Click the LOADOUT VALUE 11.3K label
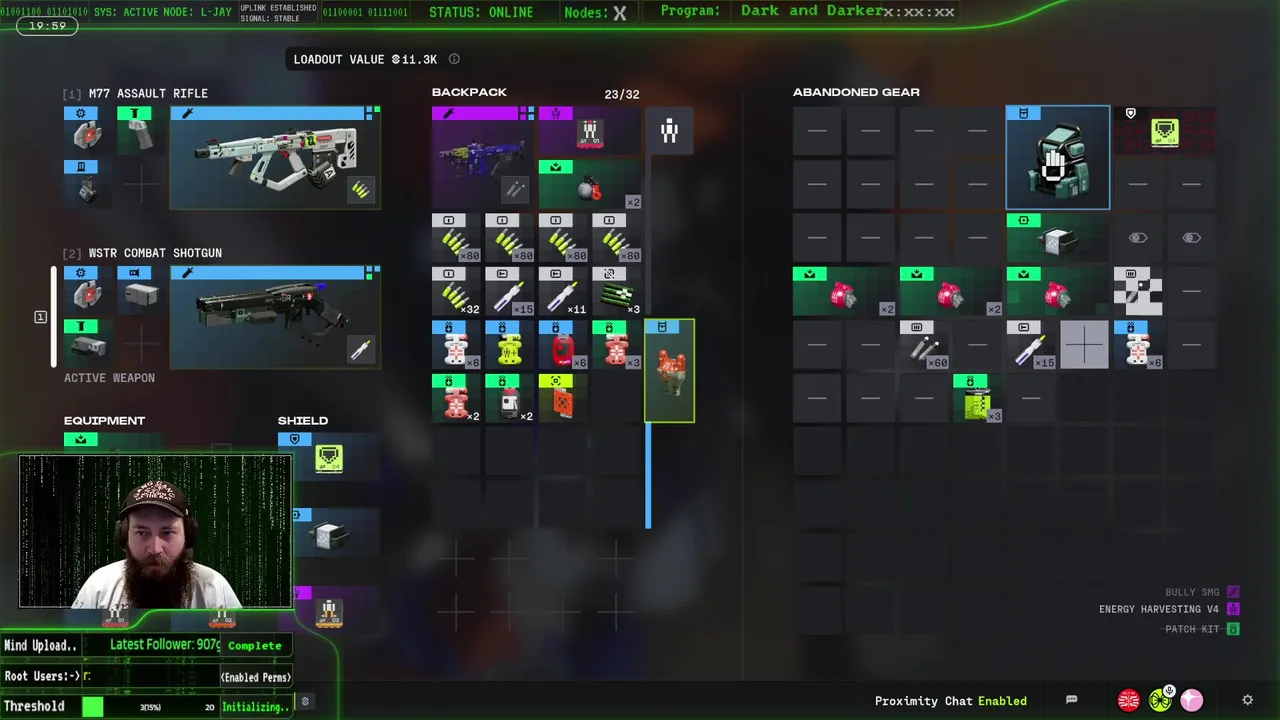Image resolution: width=1280 pixels, height=720 pixels. 365,59
